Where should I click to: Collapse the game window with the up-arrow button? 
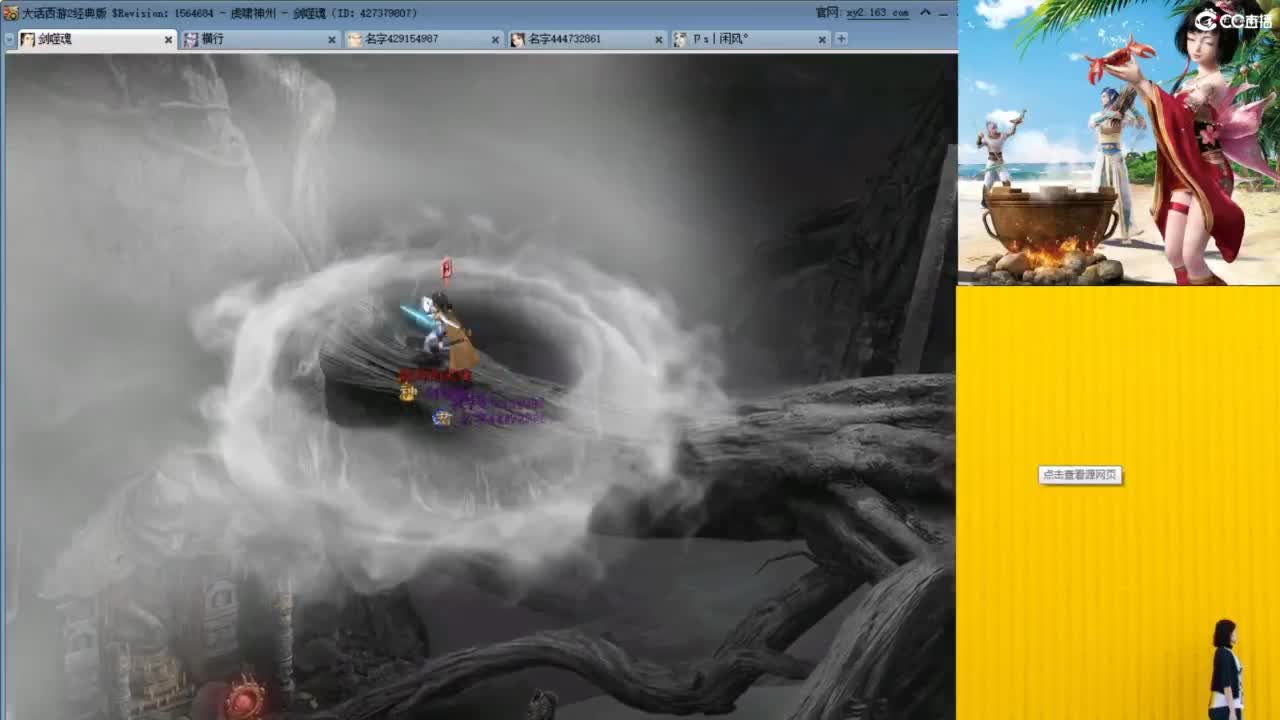pyautogui.click(x=925, y=13)
